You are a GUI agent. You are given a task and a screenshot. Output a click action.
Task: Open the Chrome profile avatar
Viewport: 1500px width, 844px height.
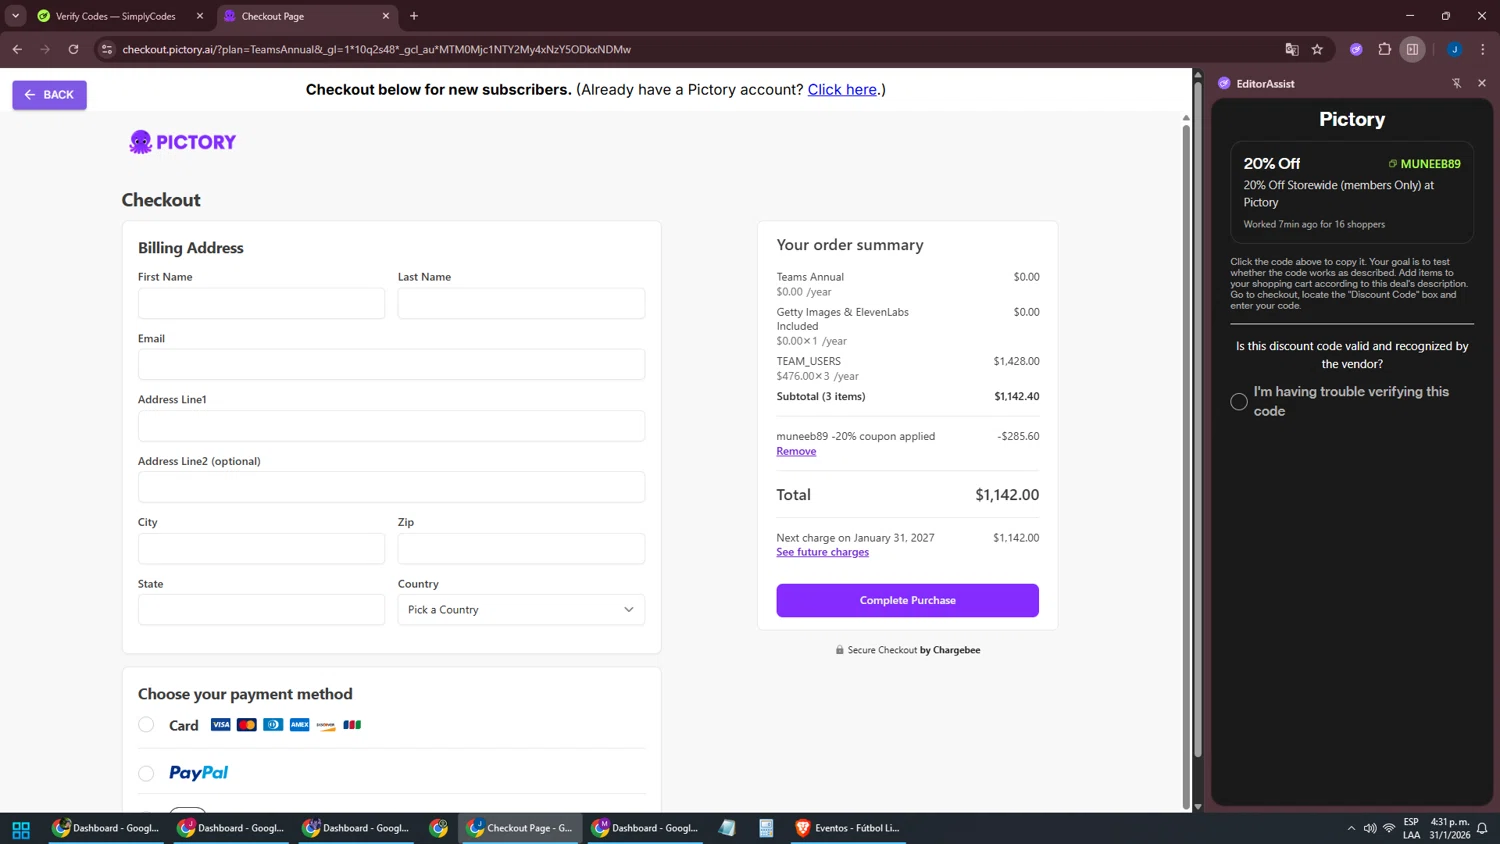pyautogui.click(x=1454, y=49)
